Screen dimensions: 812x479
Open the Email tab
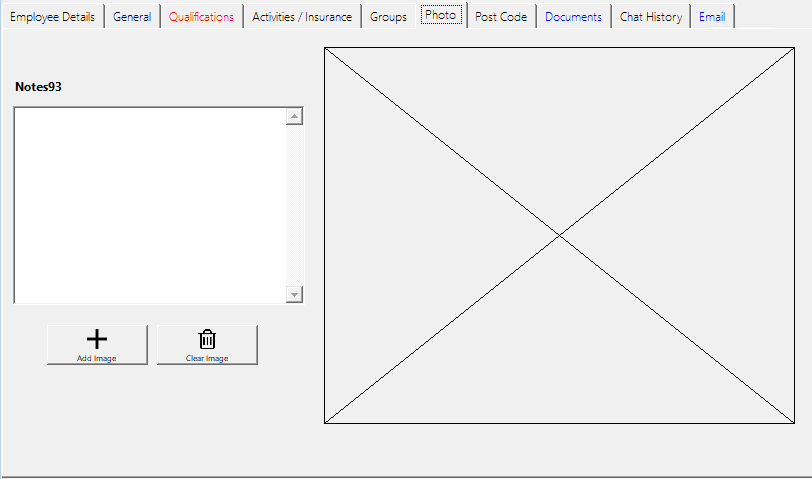712,17
